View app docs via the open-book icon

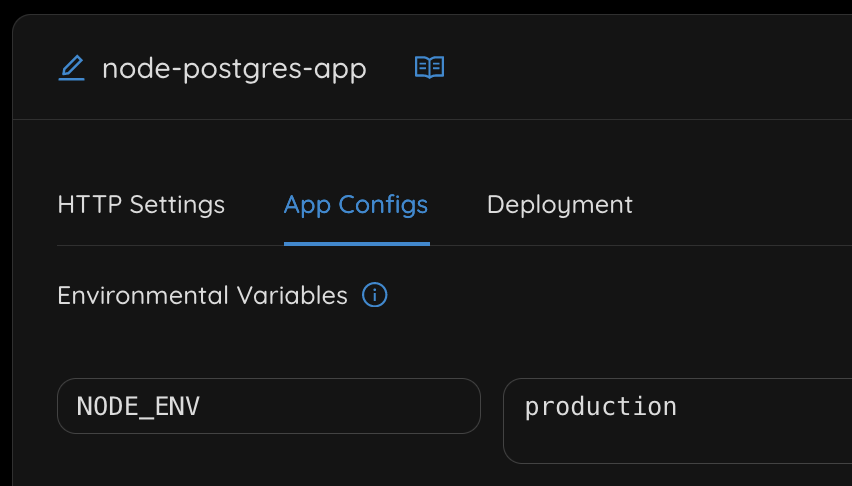click(x=429, y=68)
